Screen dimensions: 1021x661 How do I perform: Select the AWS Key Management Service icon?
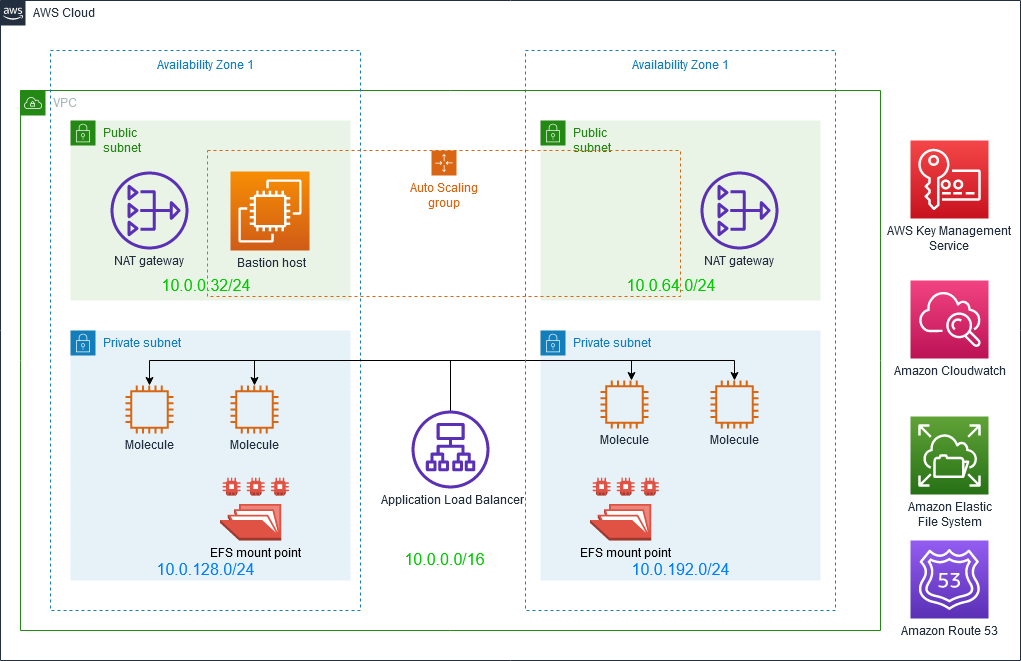click(949, 179)
